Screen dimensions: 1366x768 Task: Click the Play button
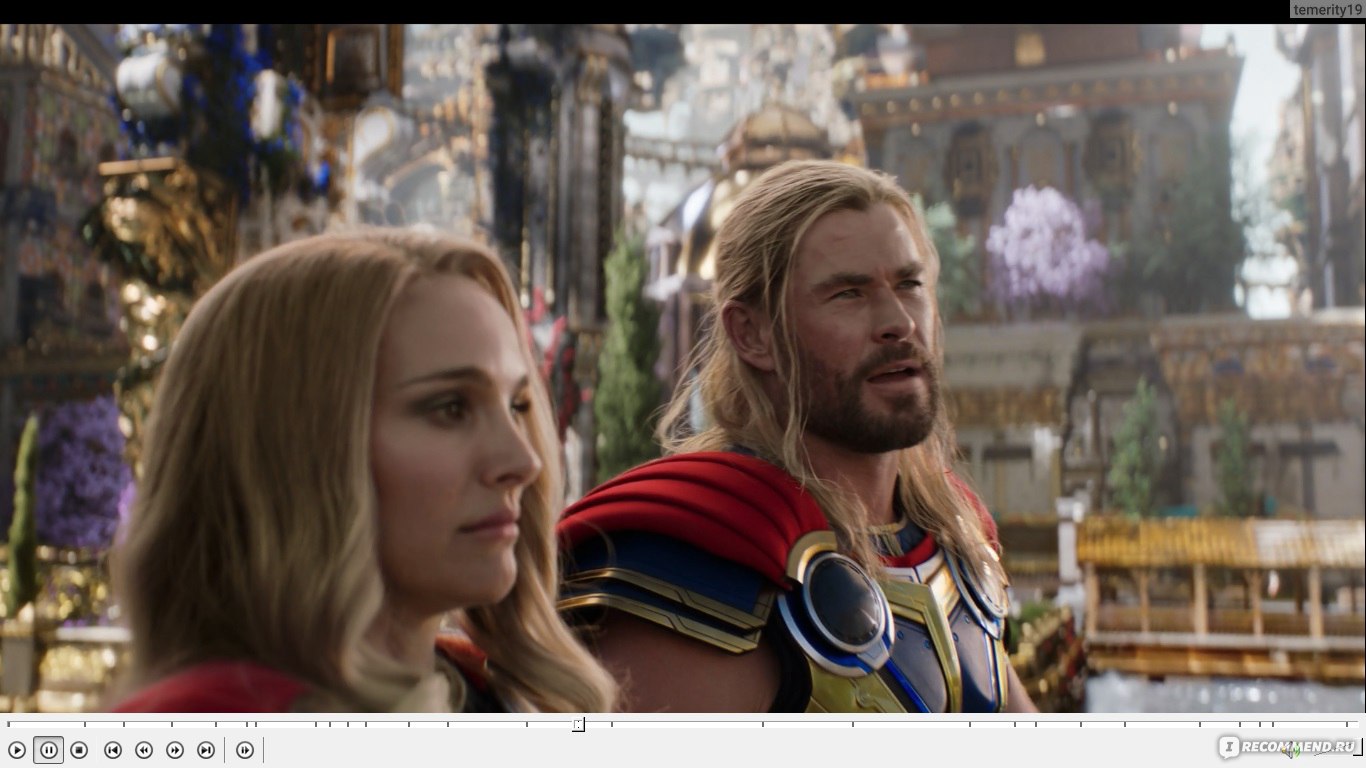coord(17,750)
